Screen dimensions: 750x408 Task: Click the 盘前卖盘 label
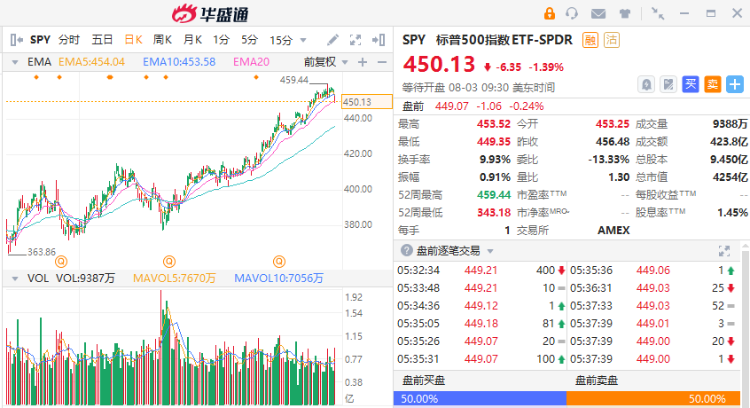click(x=596, y=381)
